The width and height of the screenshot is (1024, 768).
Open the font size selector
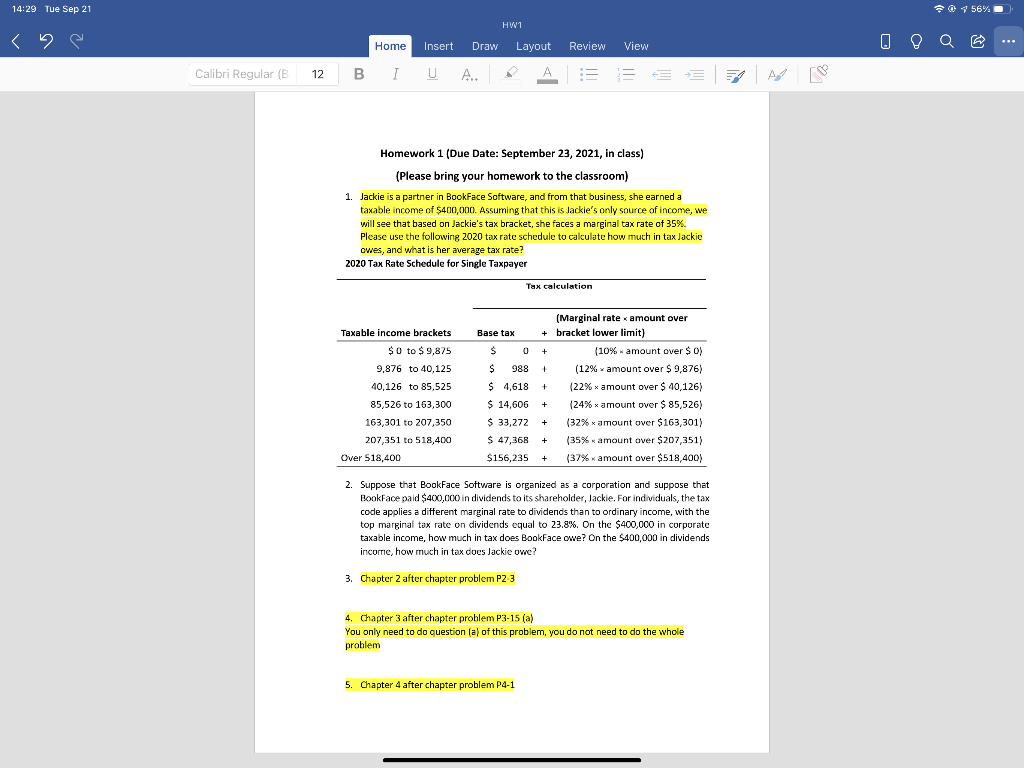point(317,73)
